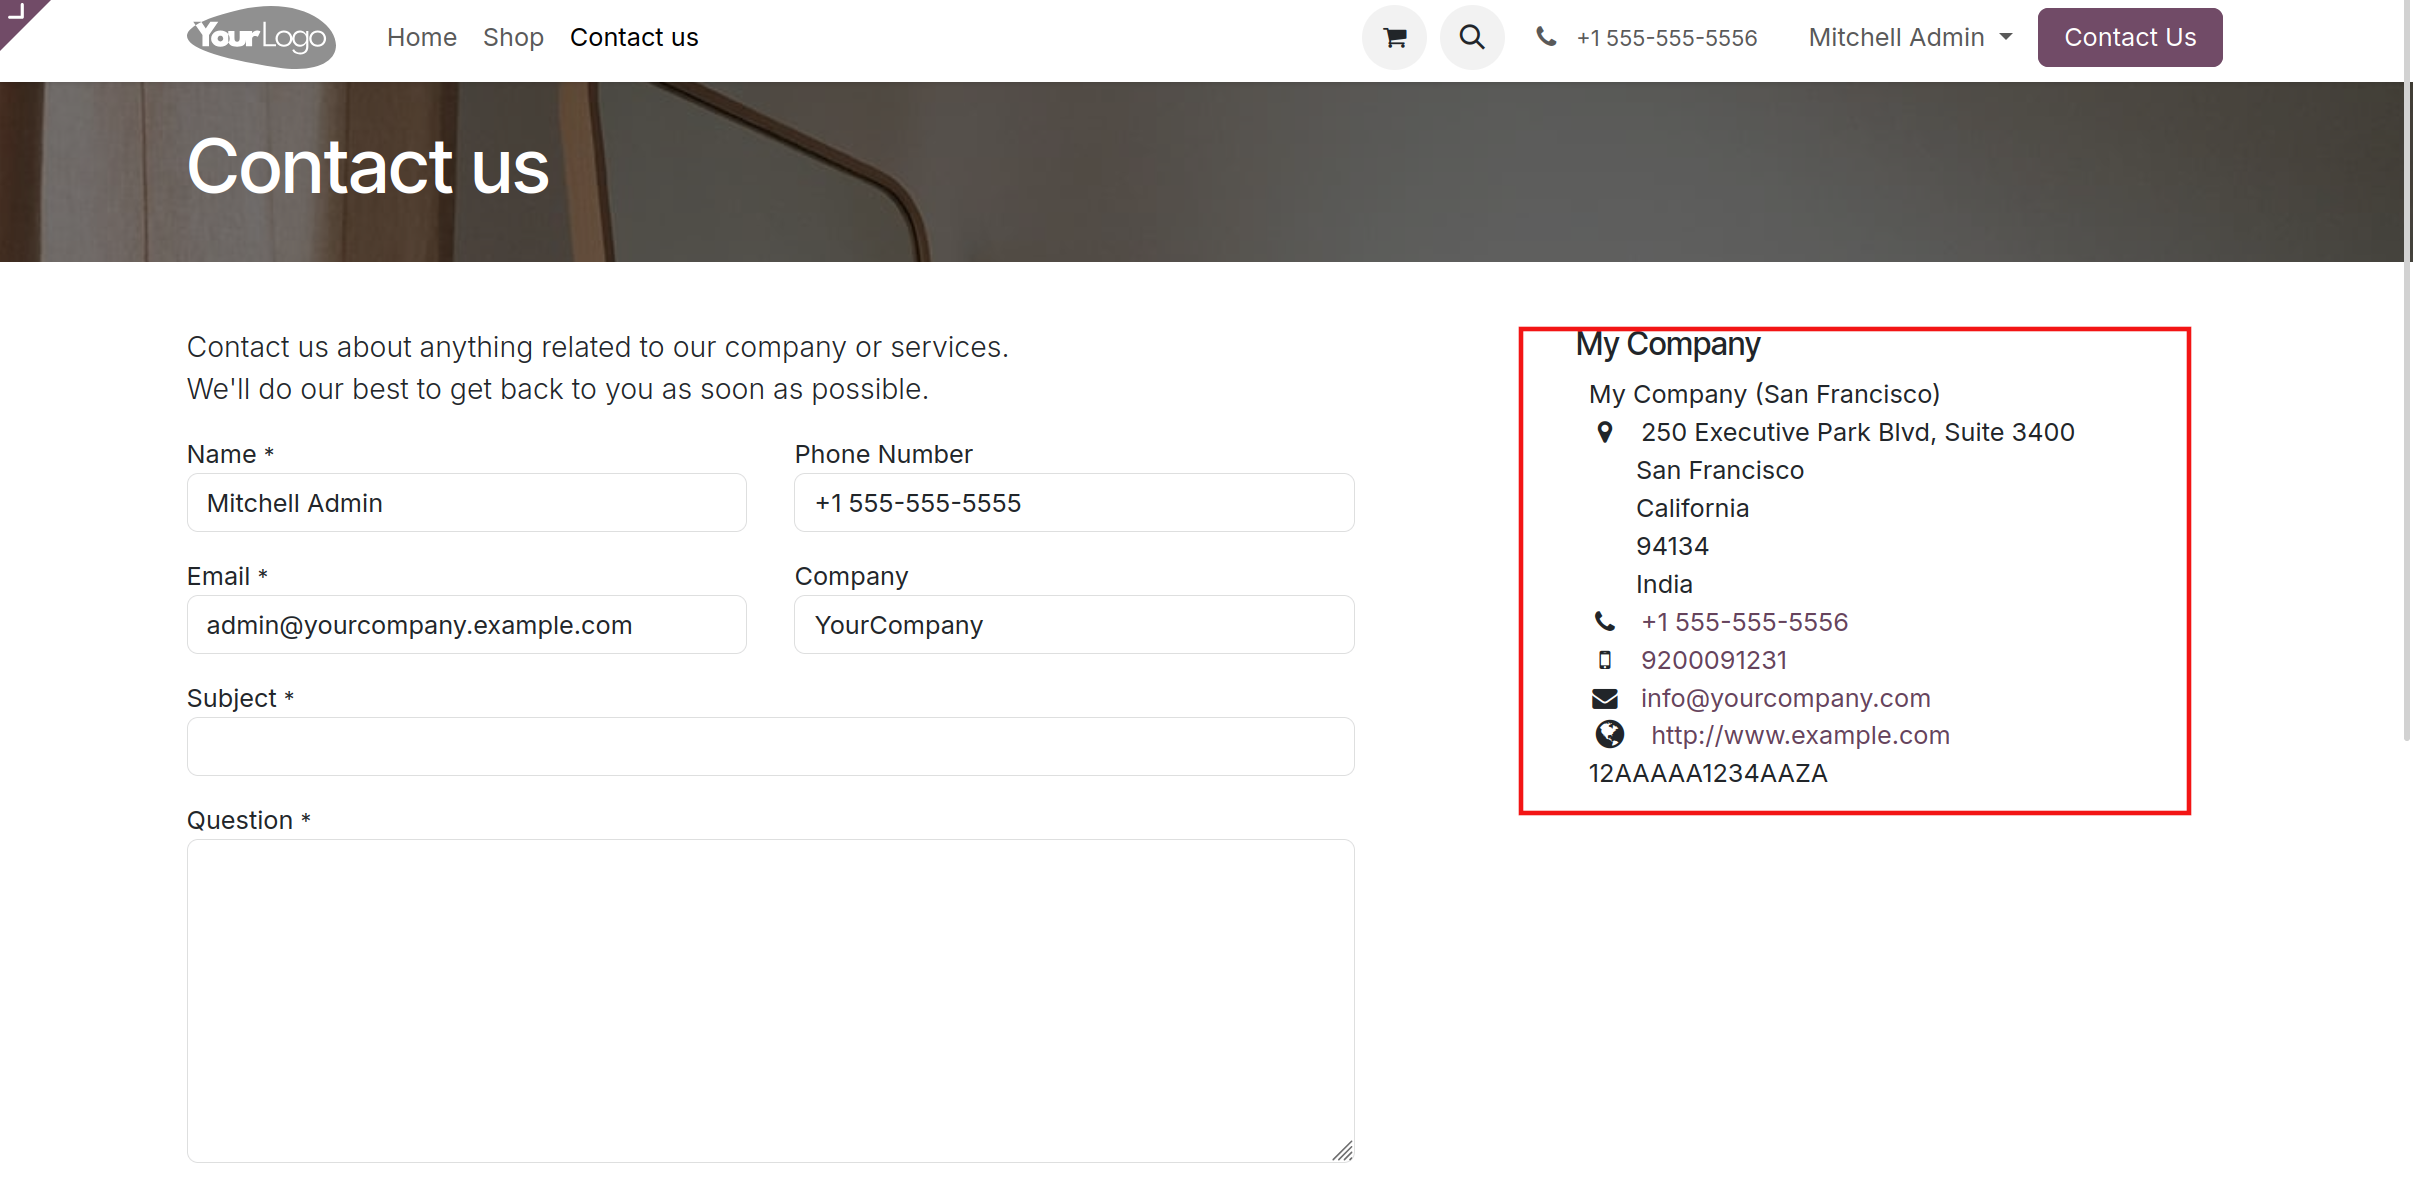Open the http://www.example.com website link
The width and height of the screenshot is (2413, 1181).
[1800, 735]
